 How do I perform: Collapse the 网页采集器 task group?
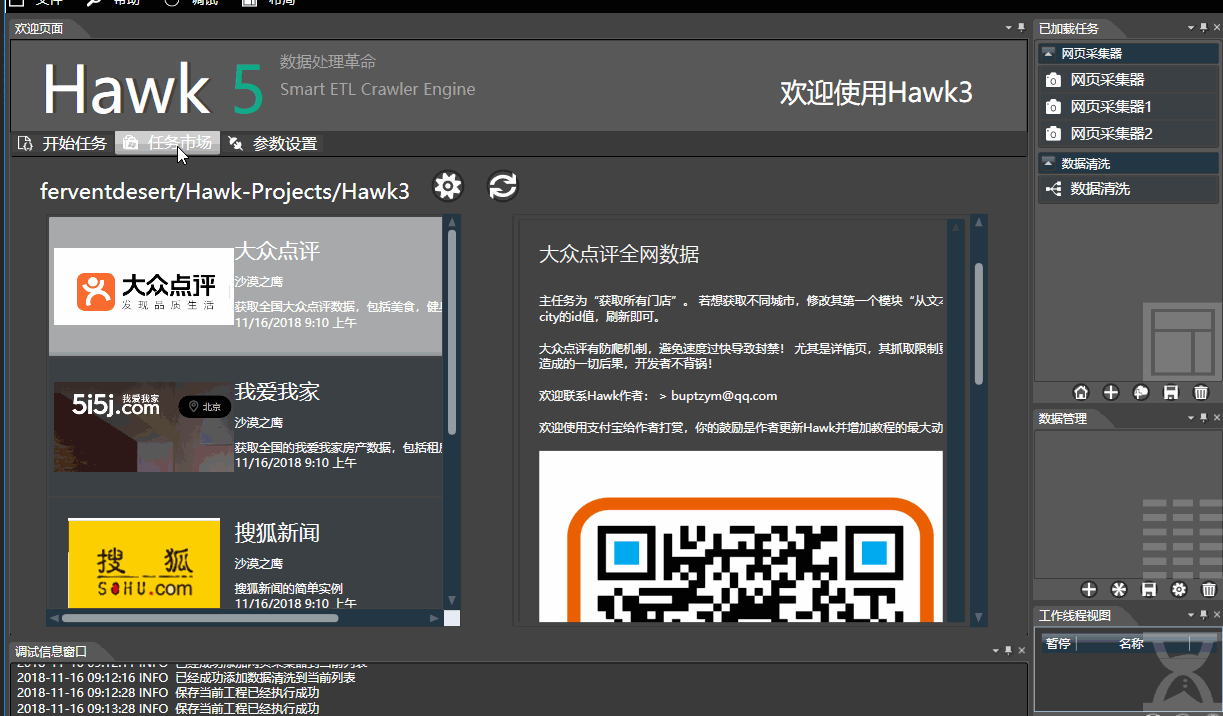1048,53
